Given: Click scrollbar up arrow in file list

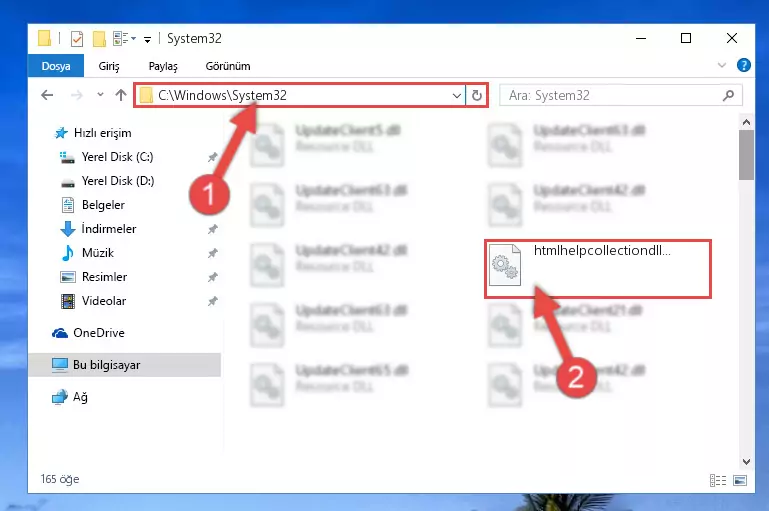Looking at the screenshot, I should (x=746, y=122).
